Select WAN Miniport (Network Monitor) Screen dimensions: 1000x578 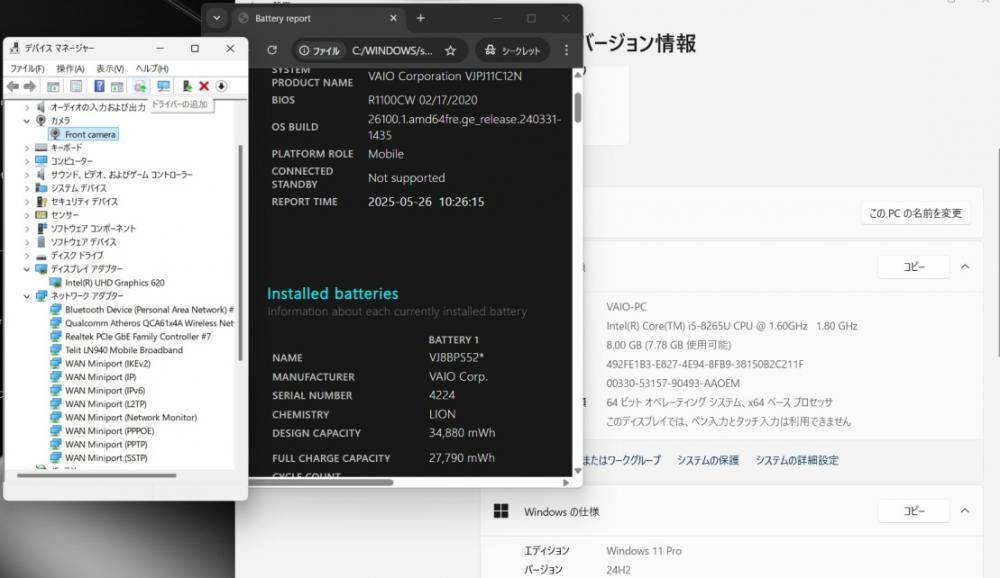[x=131, y=417]
